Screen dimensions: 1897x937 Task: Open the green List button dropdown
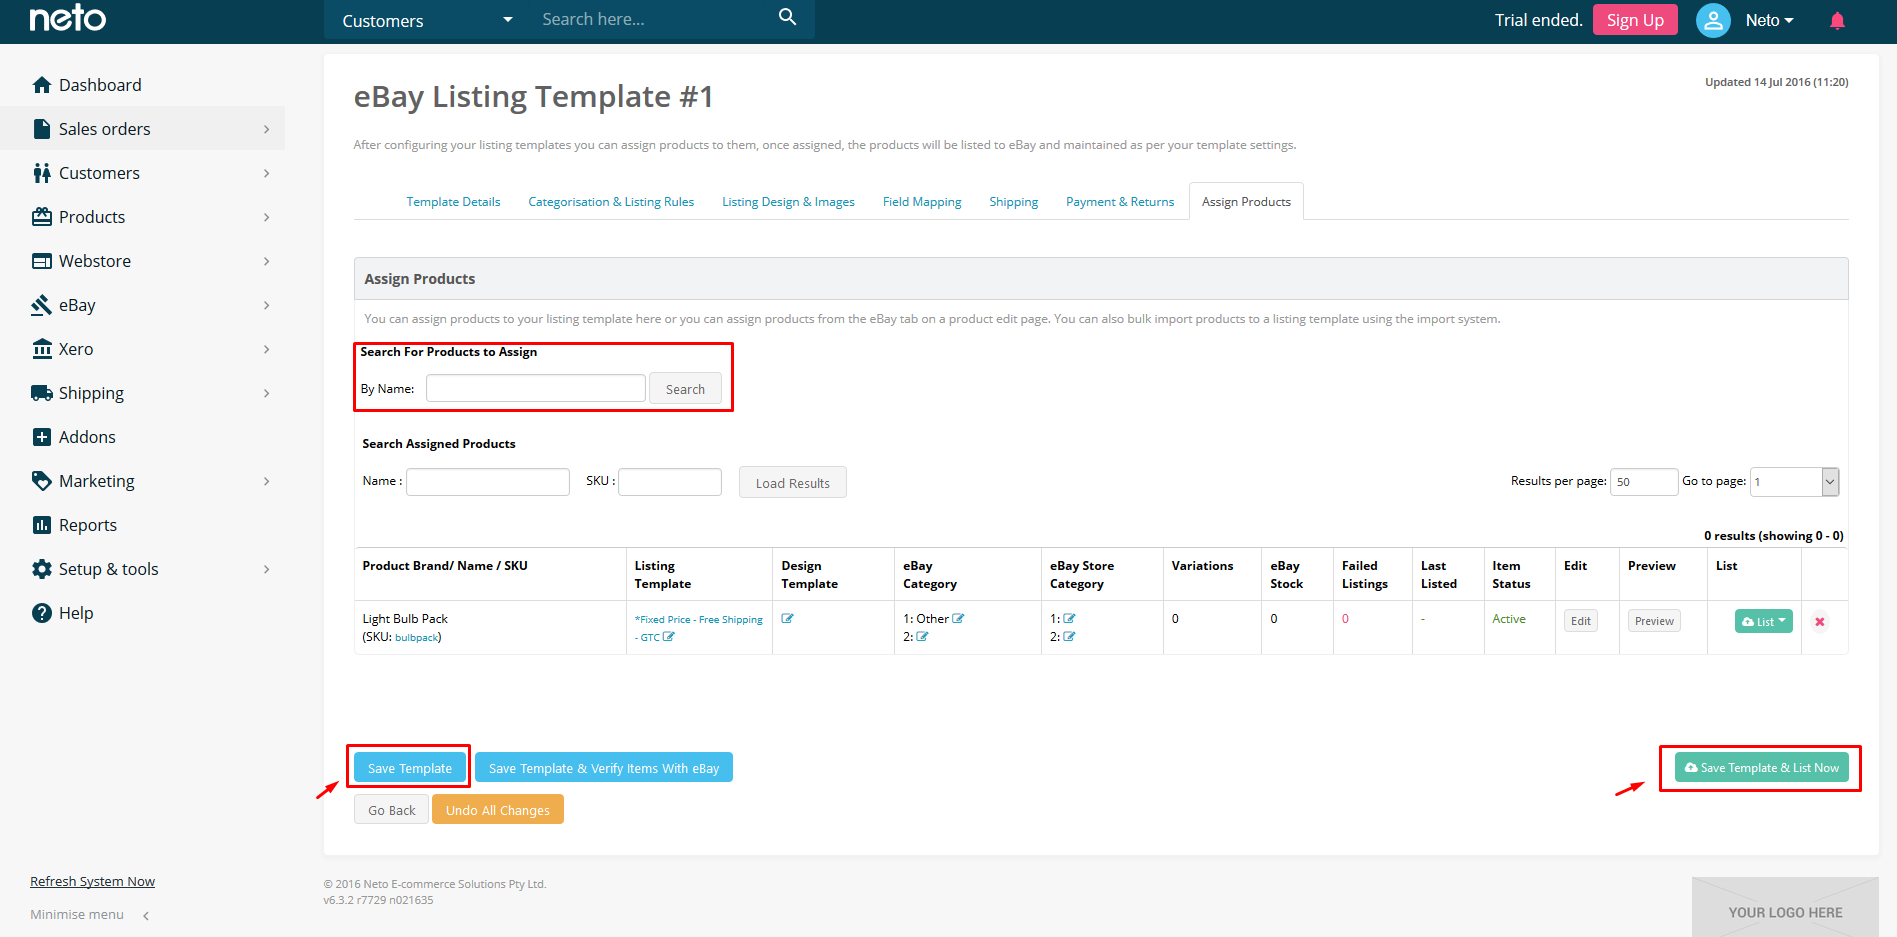(x=1764, y=621)
